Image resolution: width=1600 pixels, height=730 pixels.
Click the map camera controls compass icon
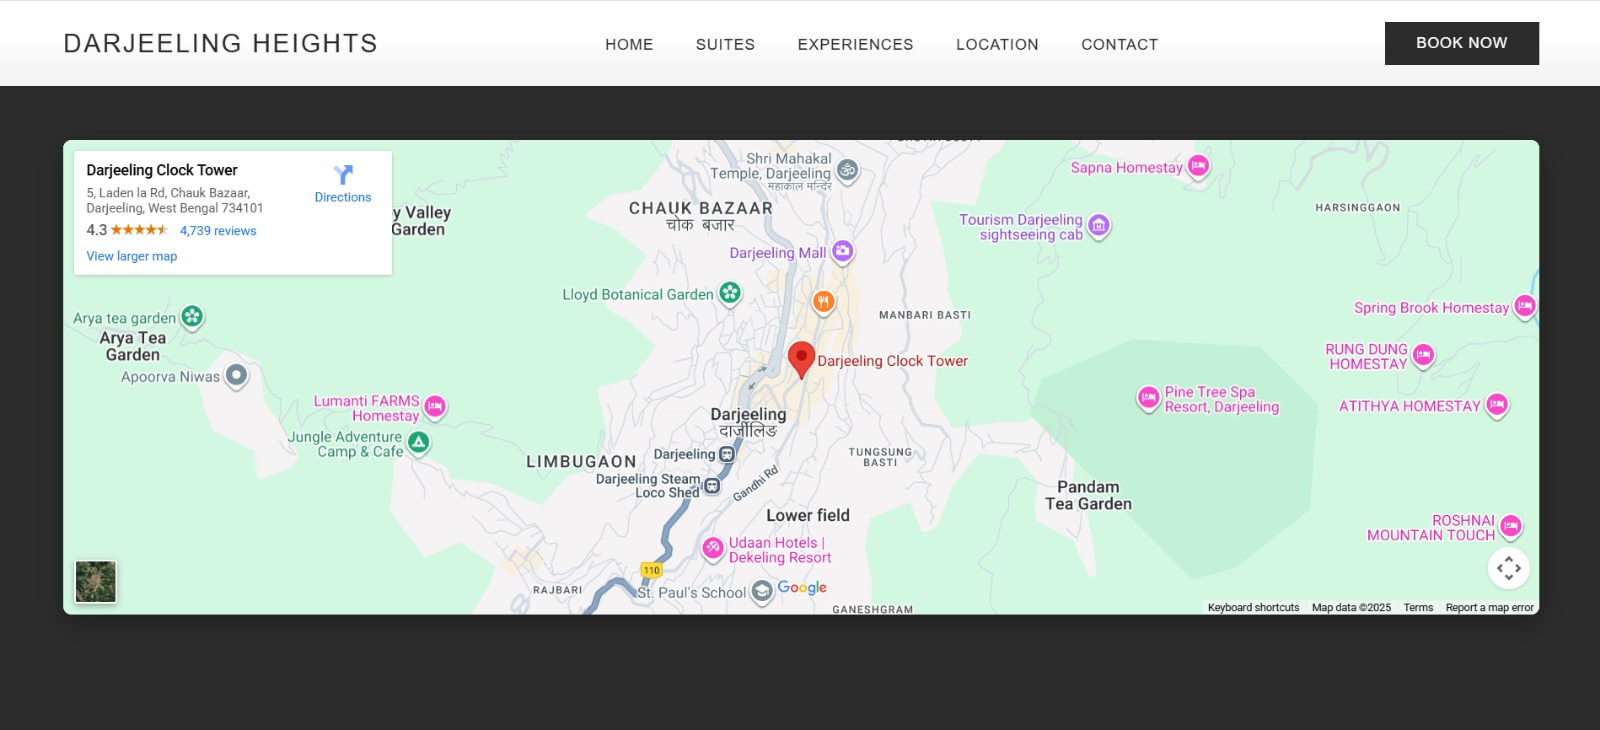click(x=1509, y=568)
